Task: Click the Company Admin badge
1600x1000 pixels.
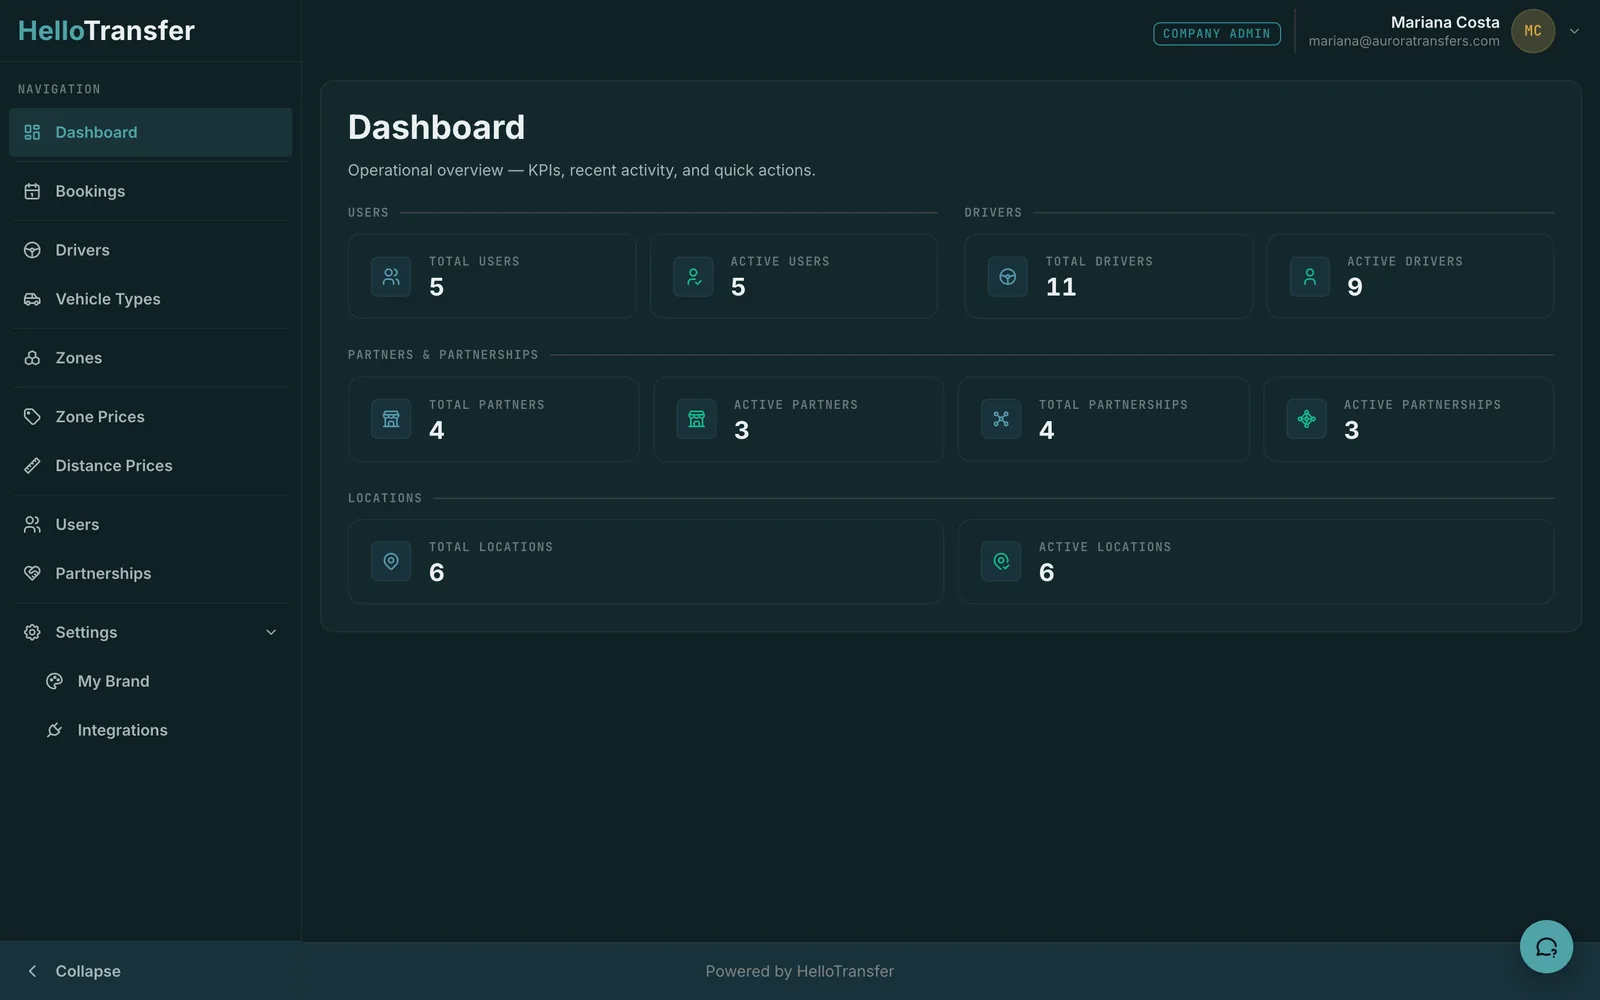Action: [1217, 34]
